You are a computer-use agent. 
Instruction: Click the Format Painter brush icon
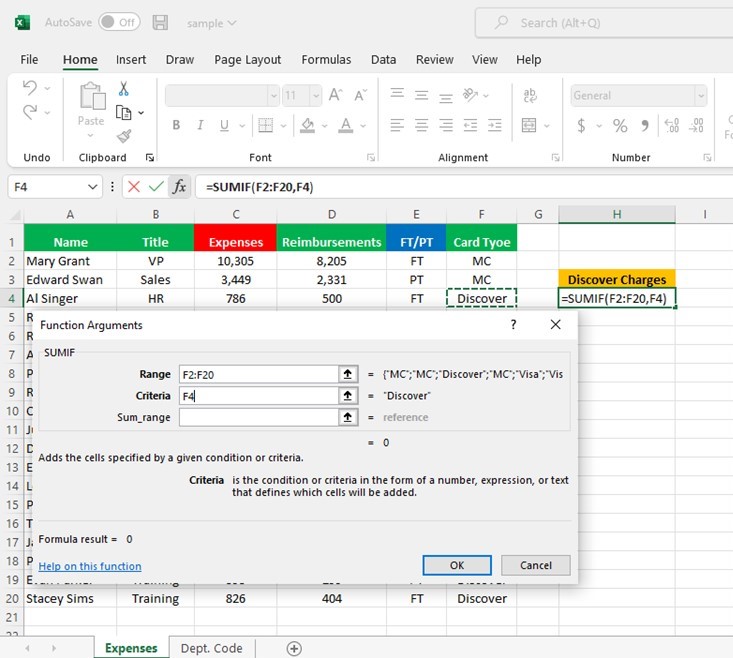coord(123,136)
